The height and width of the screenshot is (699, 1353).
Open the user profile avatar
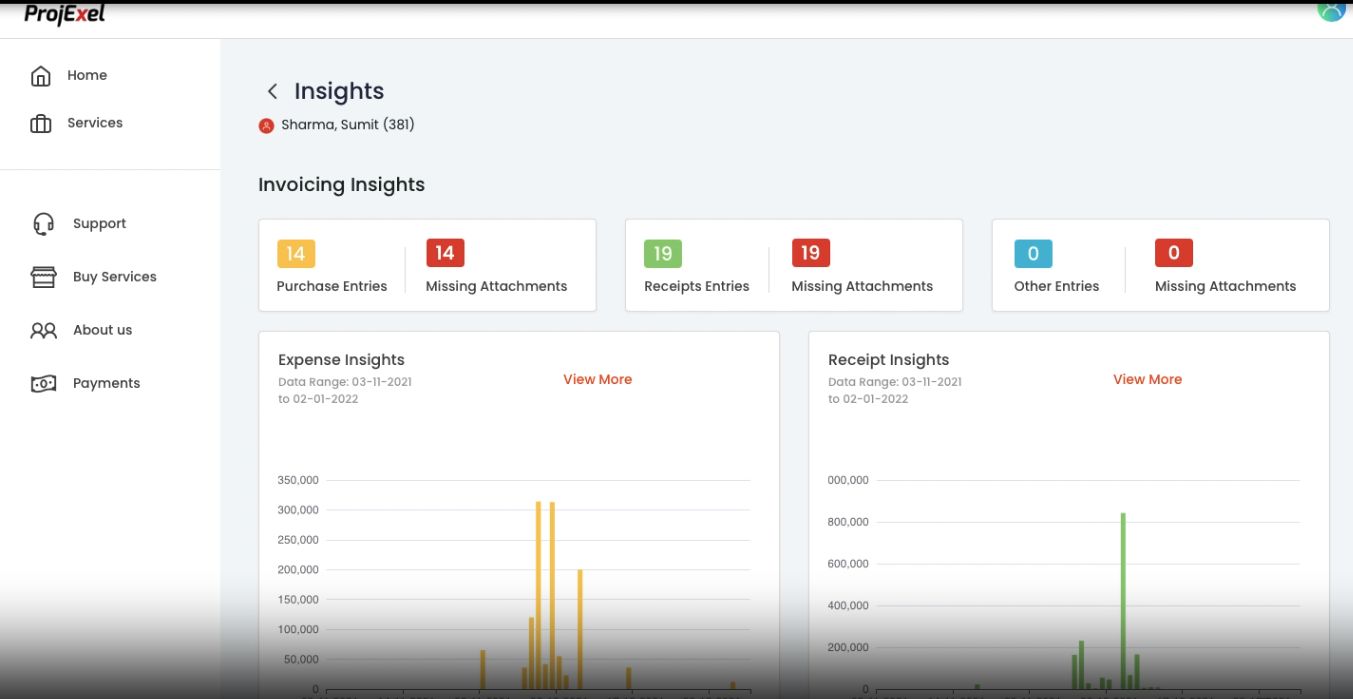[1331, 9]
